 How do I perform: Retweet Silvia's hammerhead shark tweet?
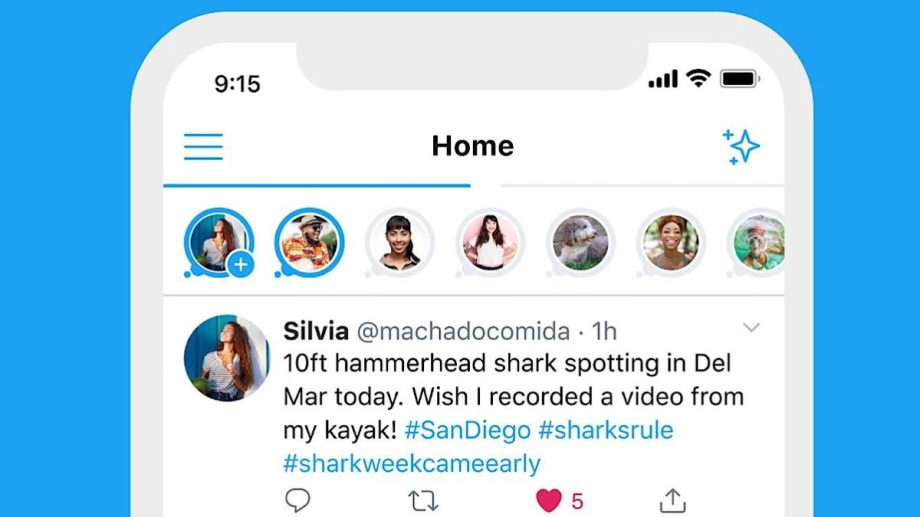click(423, 501)
